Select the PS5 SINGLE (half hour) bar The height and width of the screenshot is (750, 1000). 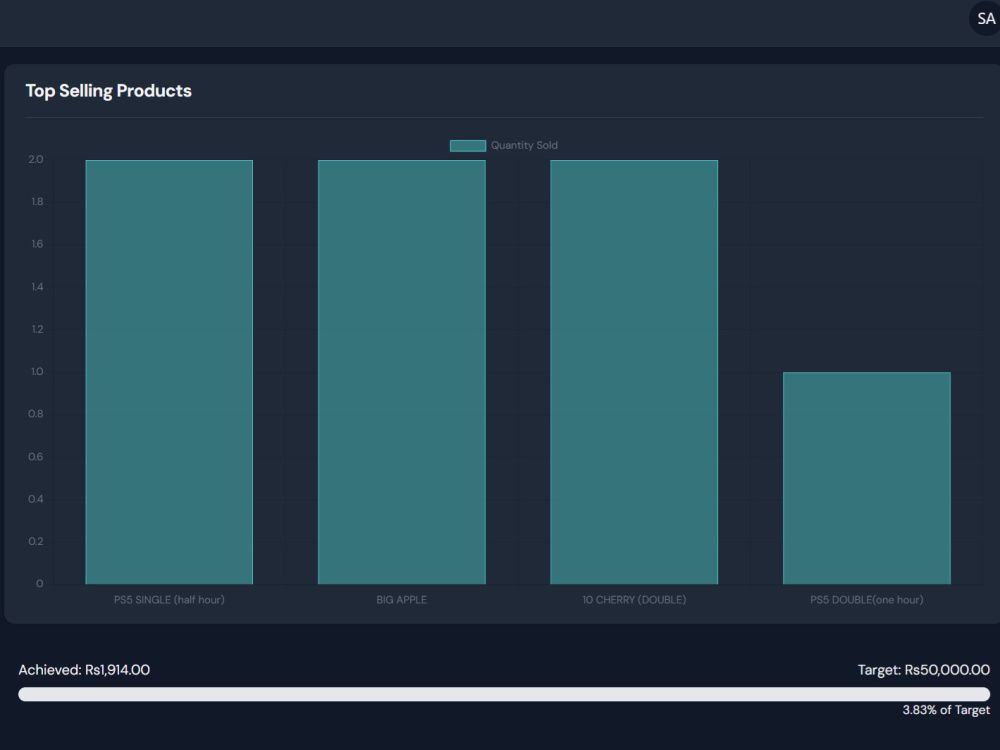169,372
